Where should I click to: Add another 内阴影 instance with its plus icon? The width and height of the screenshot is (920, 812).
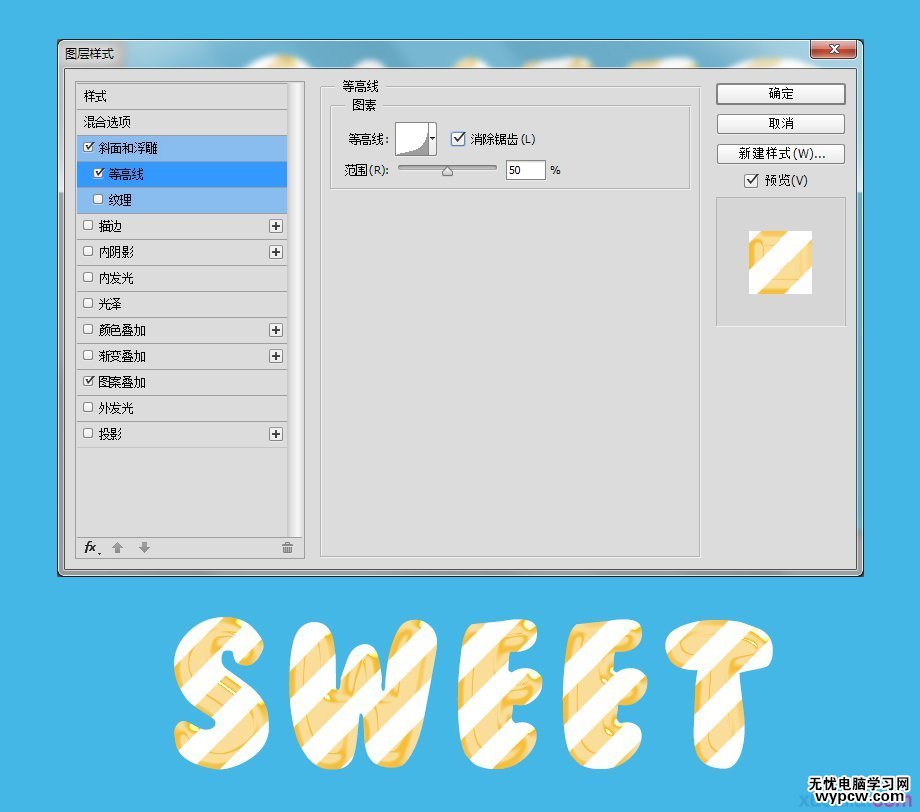pyautogui.click(x=276, y=252)
